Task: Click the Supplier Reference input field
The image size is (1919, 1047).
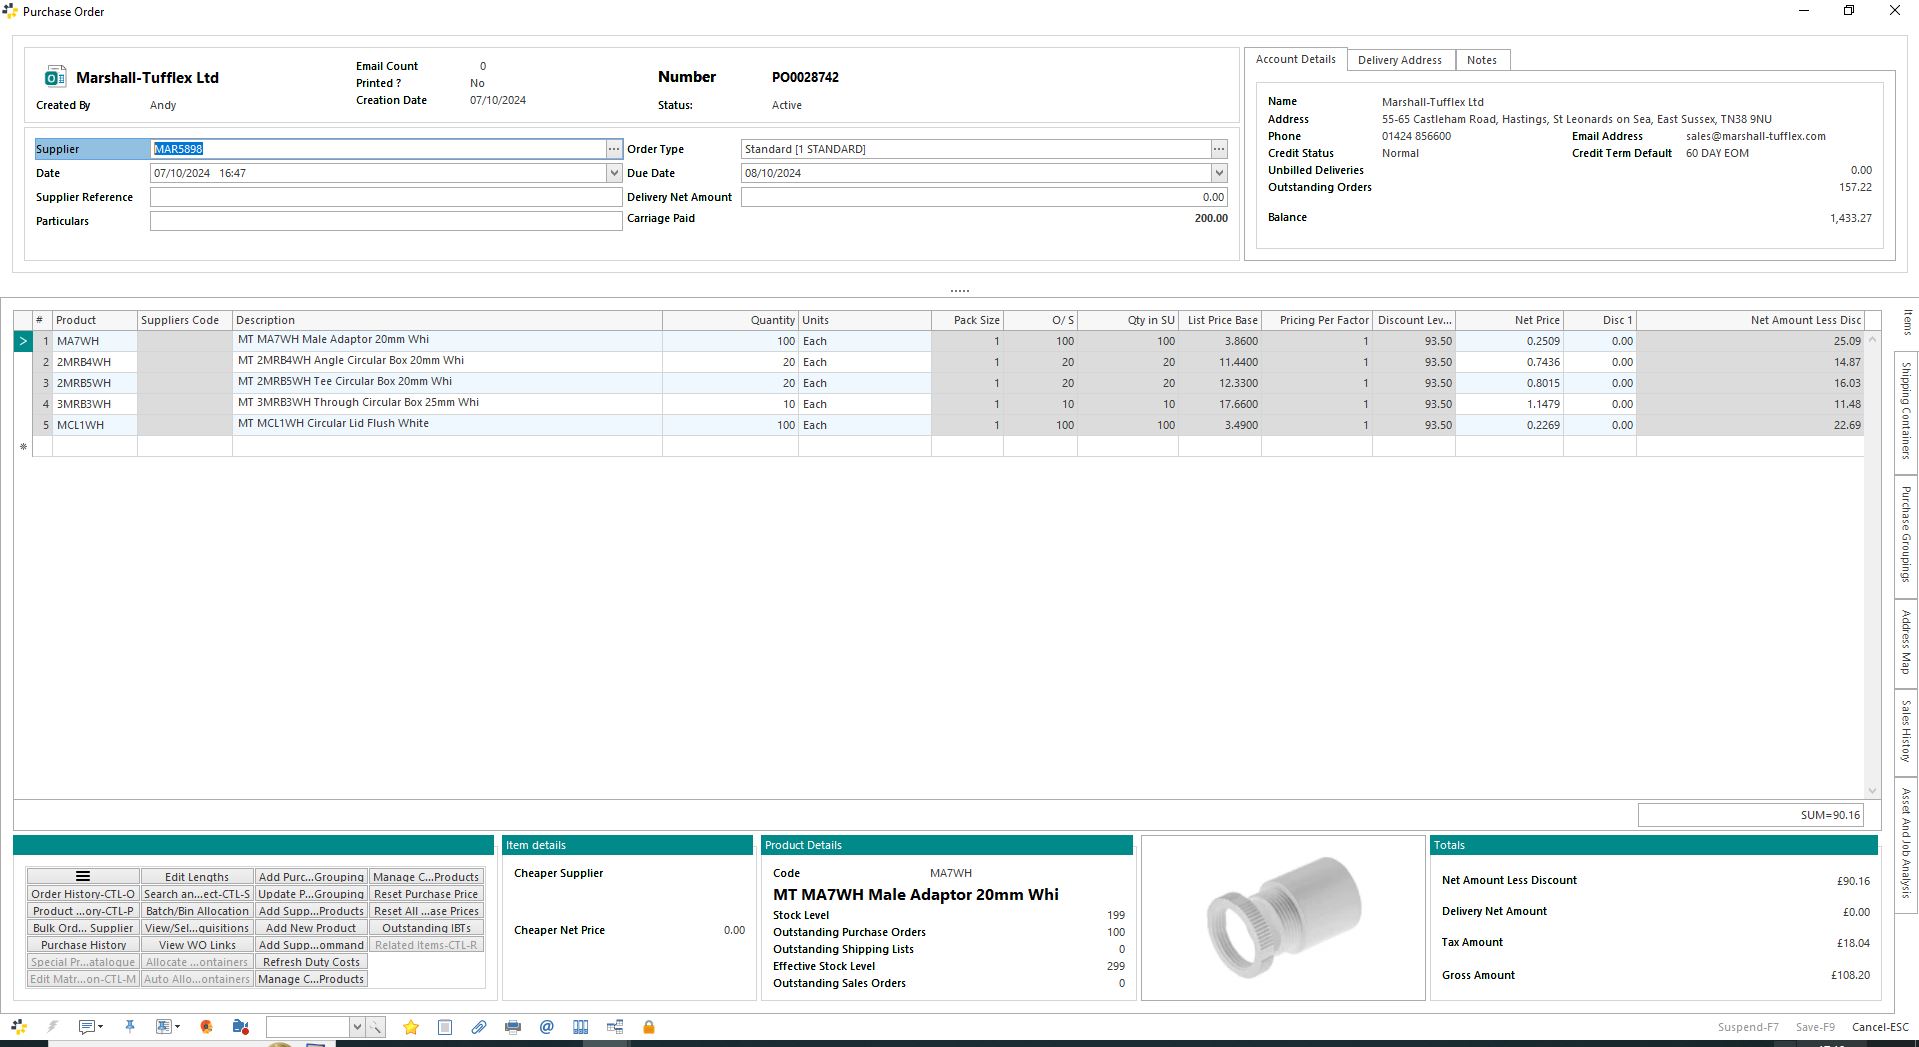Action: (386, 197)
